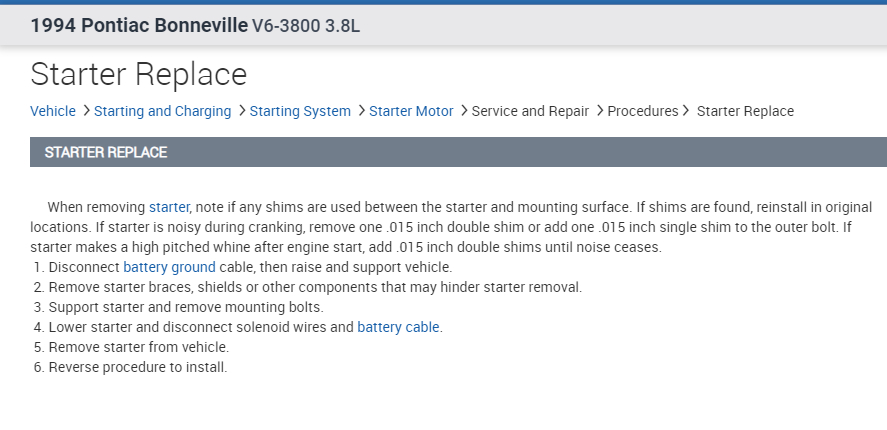The image size is (887, 430).
Task: Click the chevron before Service and Repair
Action: click(464, 111)
